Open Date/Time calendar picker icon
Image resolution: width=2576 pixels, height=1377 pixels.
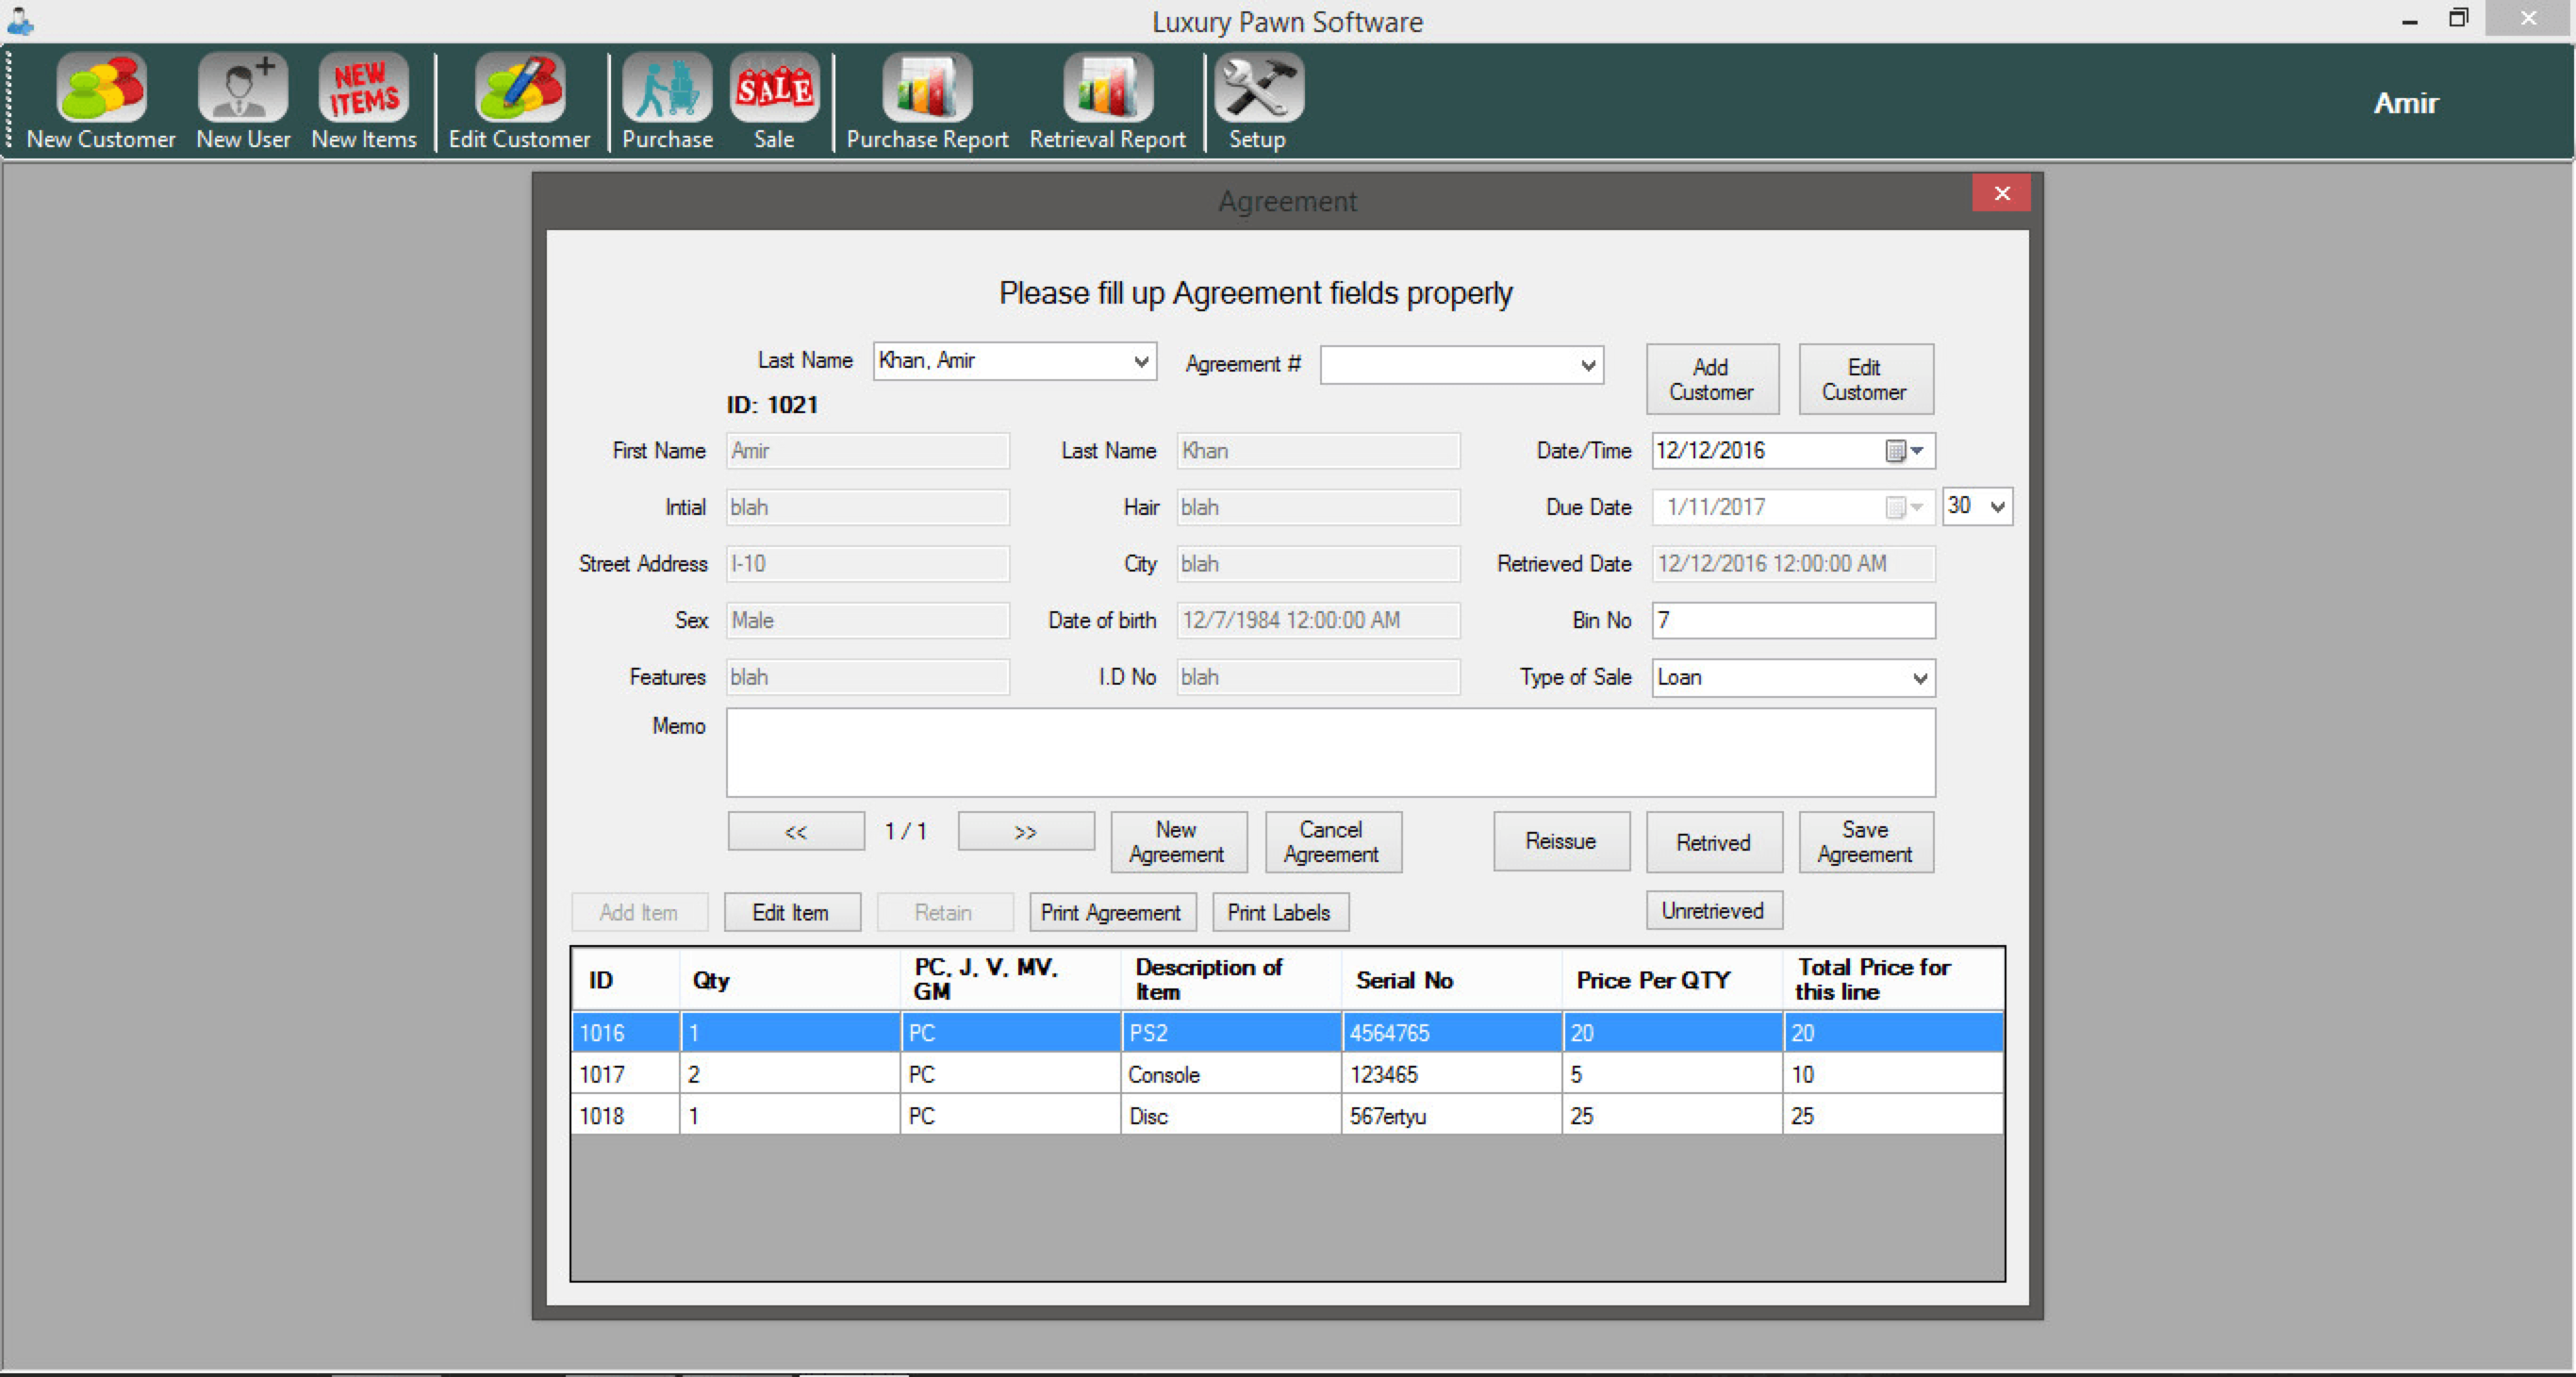1904,451
